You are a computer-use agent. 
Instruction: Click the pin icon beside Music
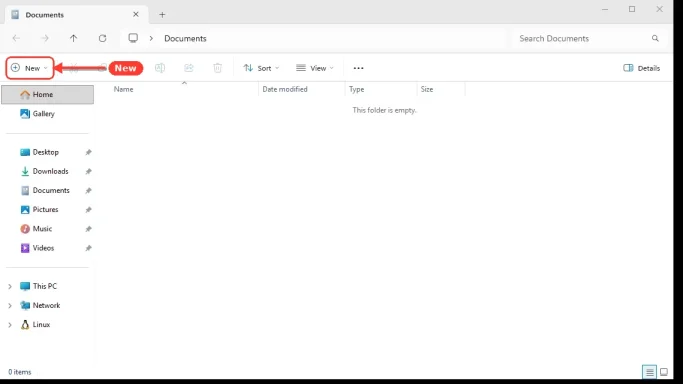88,229
